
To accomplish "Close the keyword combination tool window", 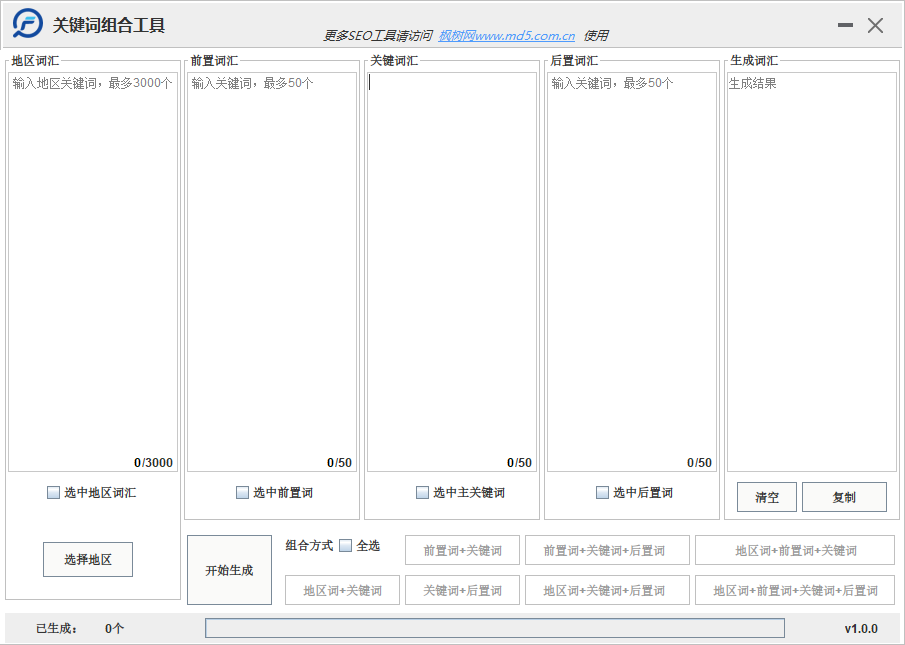I will (x=875, y=26).
